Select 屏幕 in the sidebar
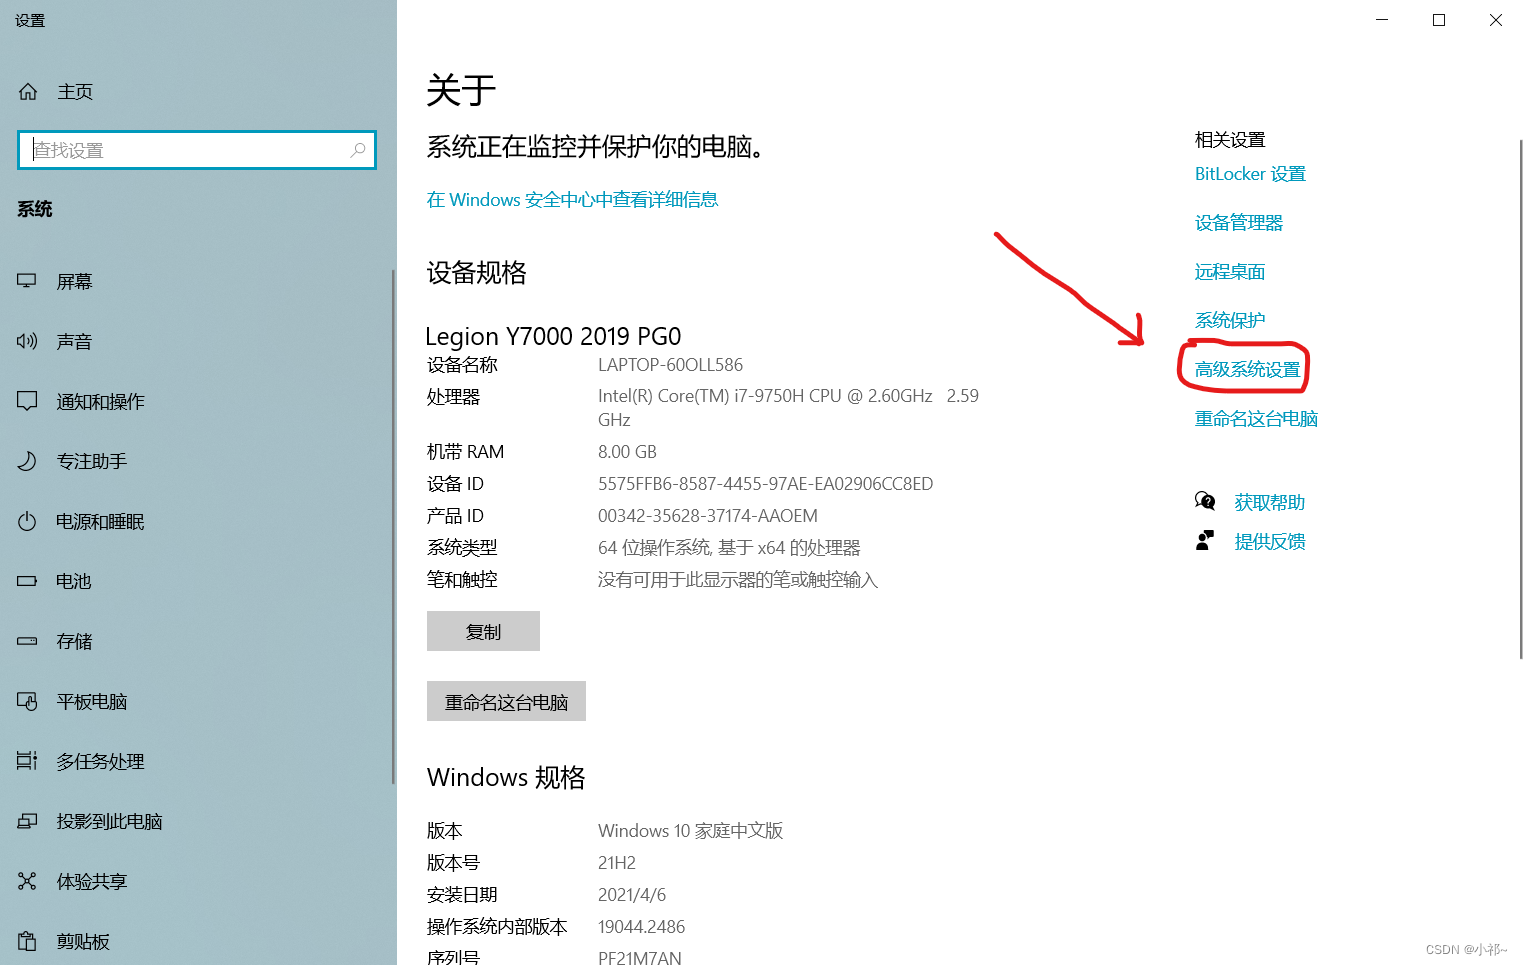 pos(74,281)
